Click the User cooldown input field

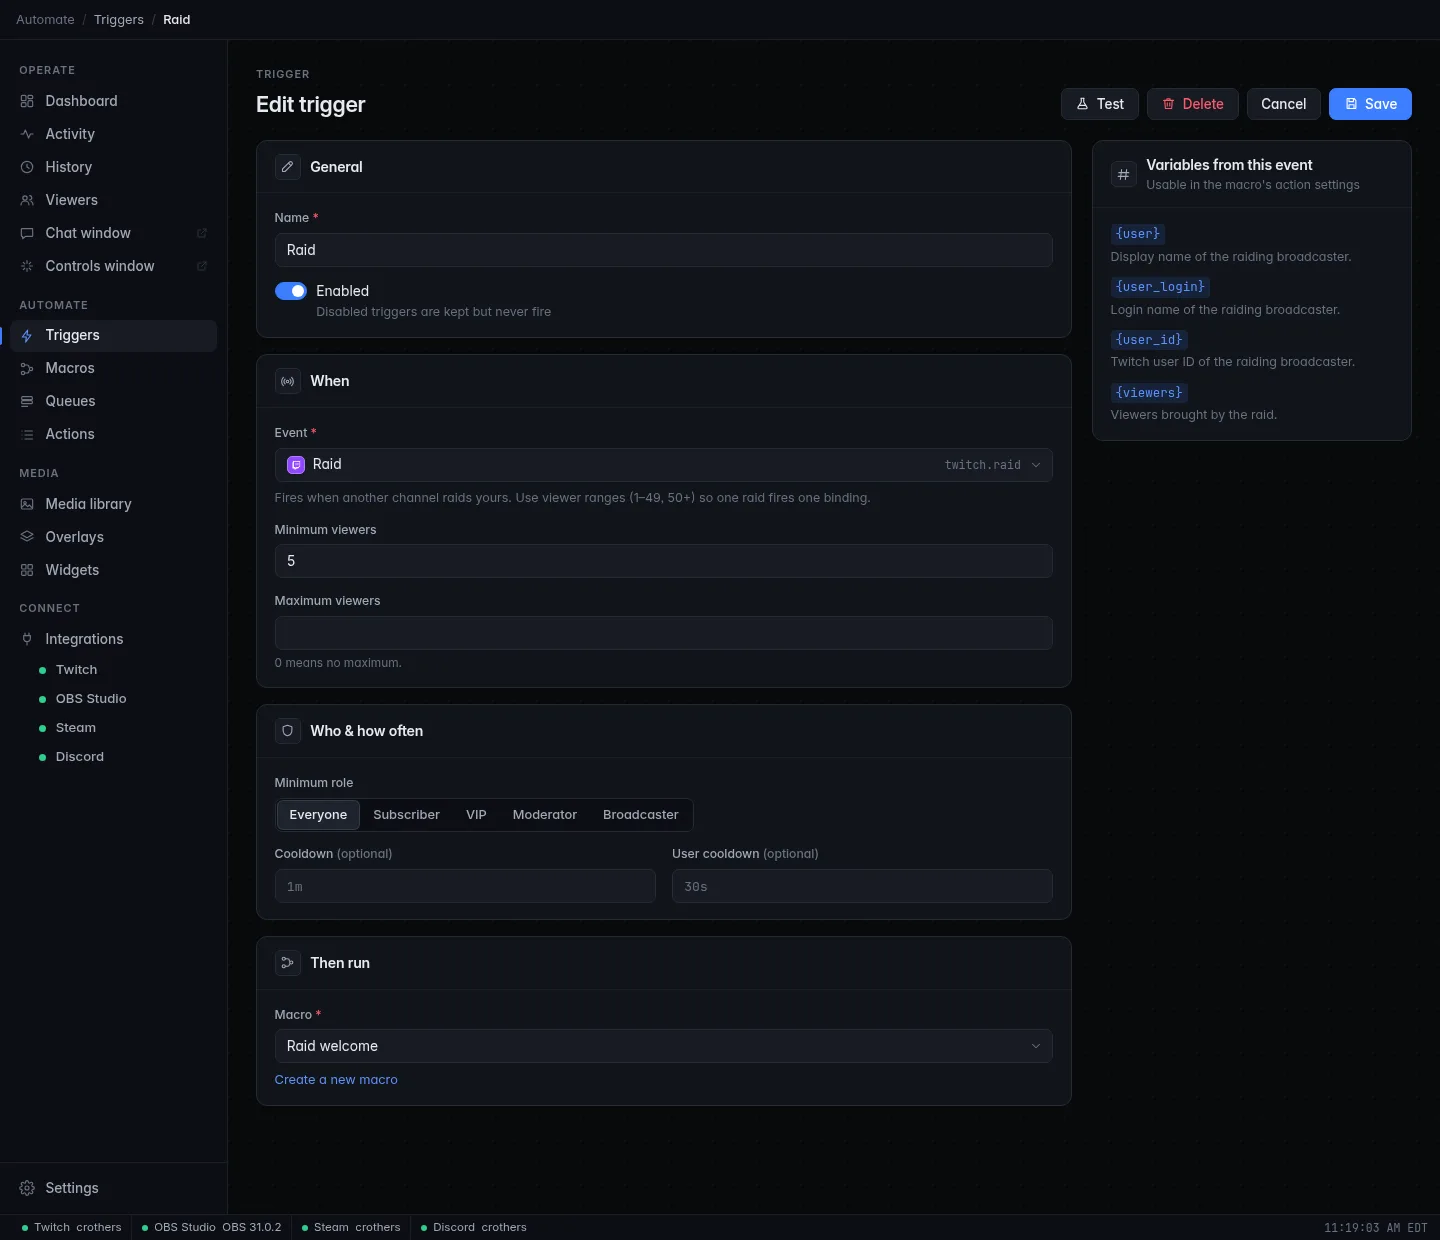click(862, 886)
